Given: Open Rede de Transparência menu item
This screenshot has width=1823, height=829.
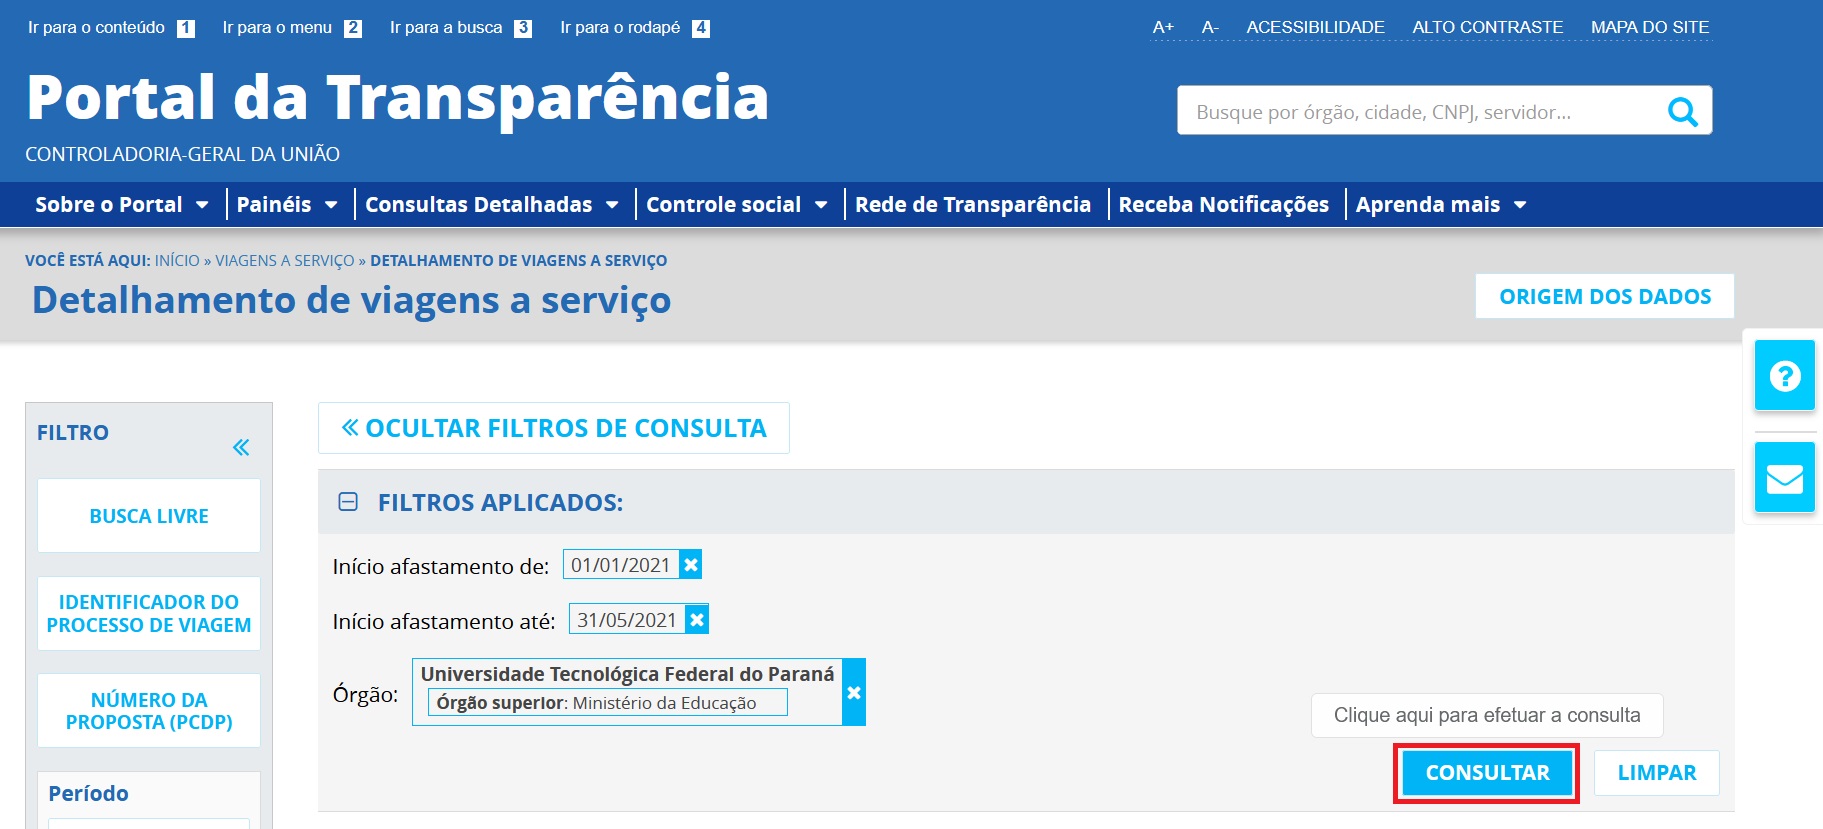Looking at the screenshot, I should [x=972, y=205].
